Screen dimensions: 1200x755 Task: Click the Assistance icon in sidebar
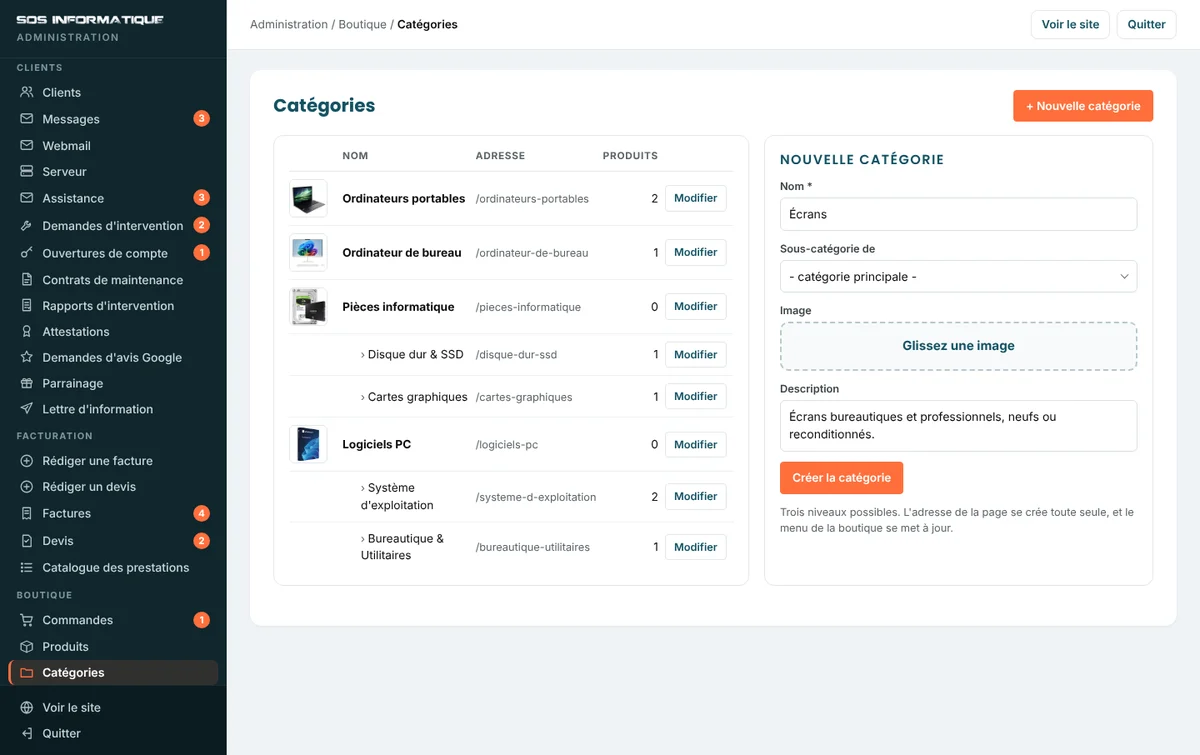27,198
